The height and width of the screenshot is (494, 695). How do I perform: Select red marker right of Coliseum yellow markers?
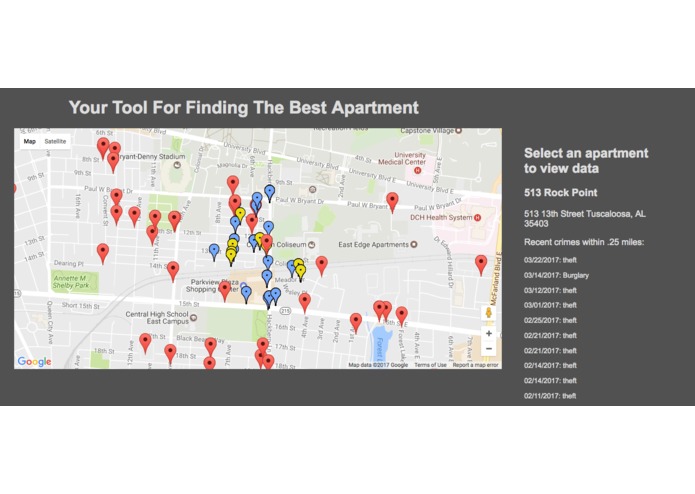click(321, 265)
